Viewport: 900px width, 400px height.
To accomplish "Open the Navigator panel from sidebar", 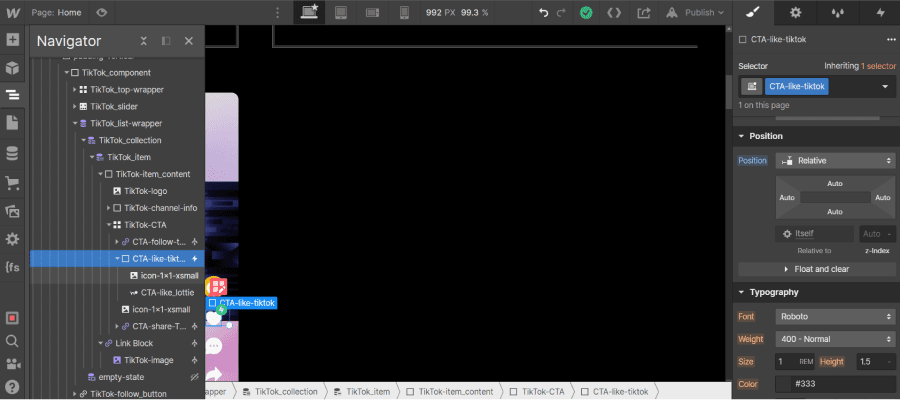I will 13,95.
